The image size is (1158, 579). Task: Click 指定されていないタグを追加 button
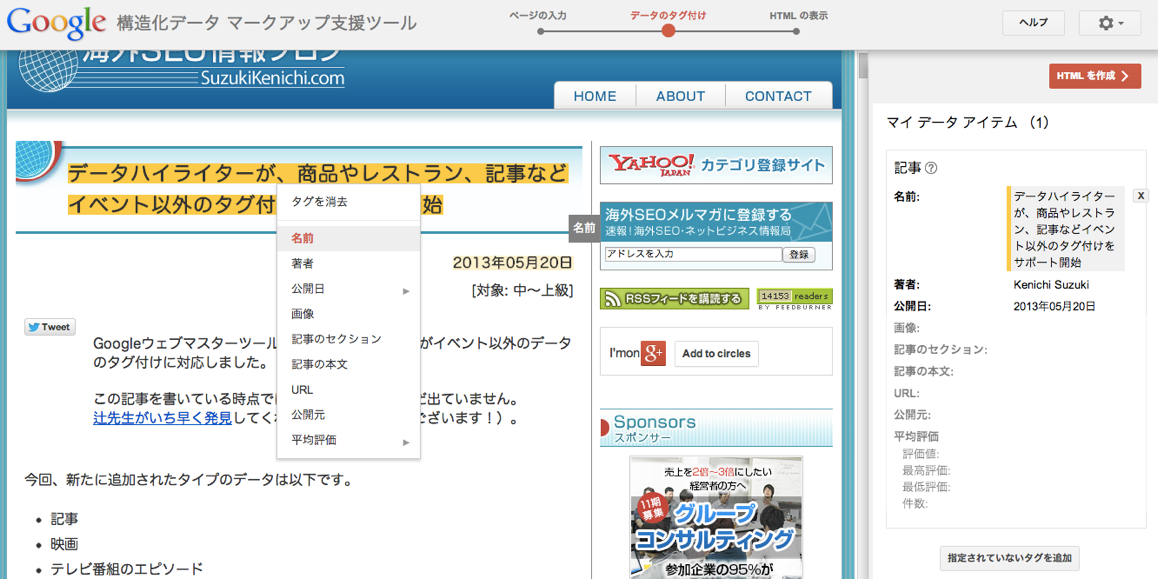click(1010, 558)
